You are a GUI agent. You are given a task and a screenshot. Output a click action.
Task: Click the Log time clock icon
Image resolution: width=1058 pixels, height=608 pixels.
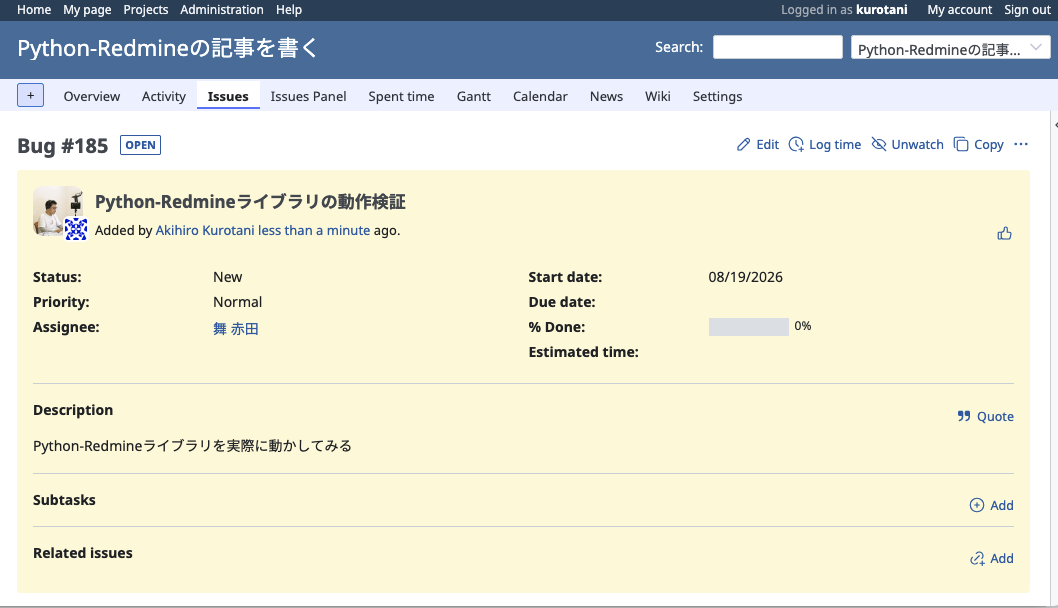pos(796,144)
